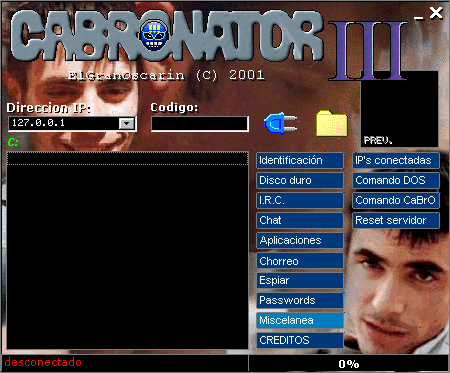Select the Aplicaciones button
The height and width of the screenshot is (373, 450).
click(x=300, y=240)
